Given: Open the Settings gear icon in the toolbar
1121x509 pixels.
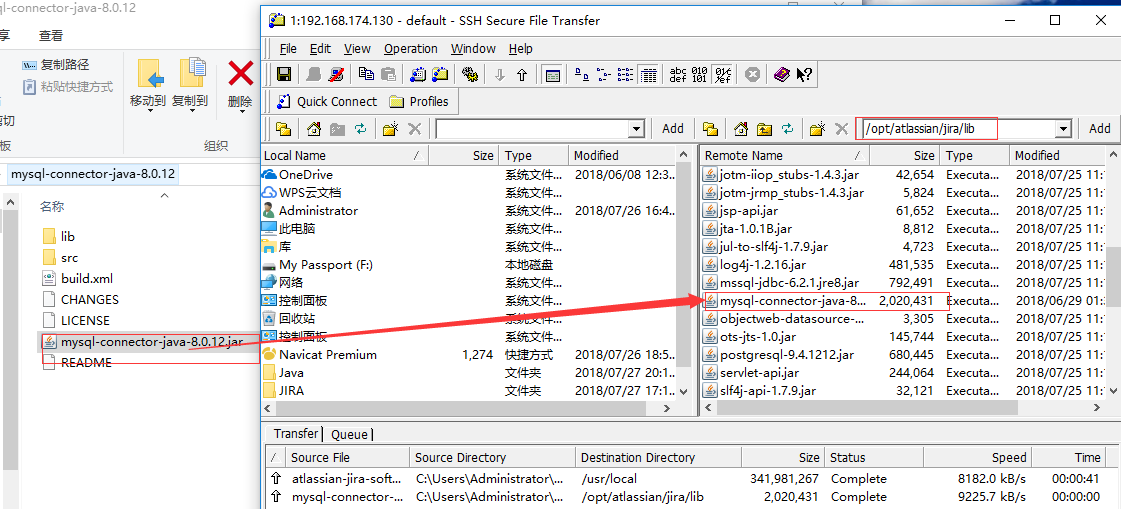Looking at the screenshot, I should click(470, 74).
